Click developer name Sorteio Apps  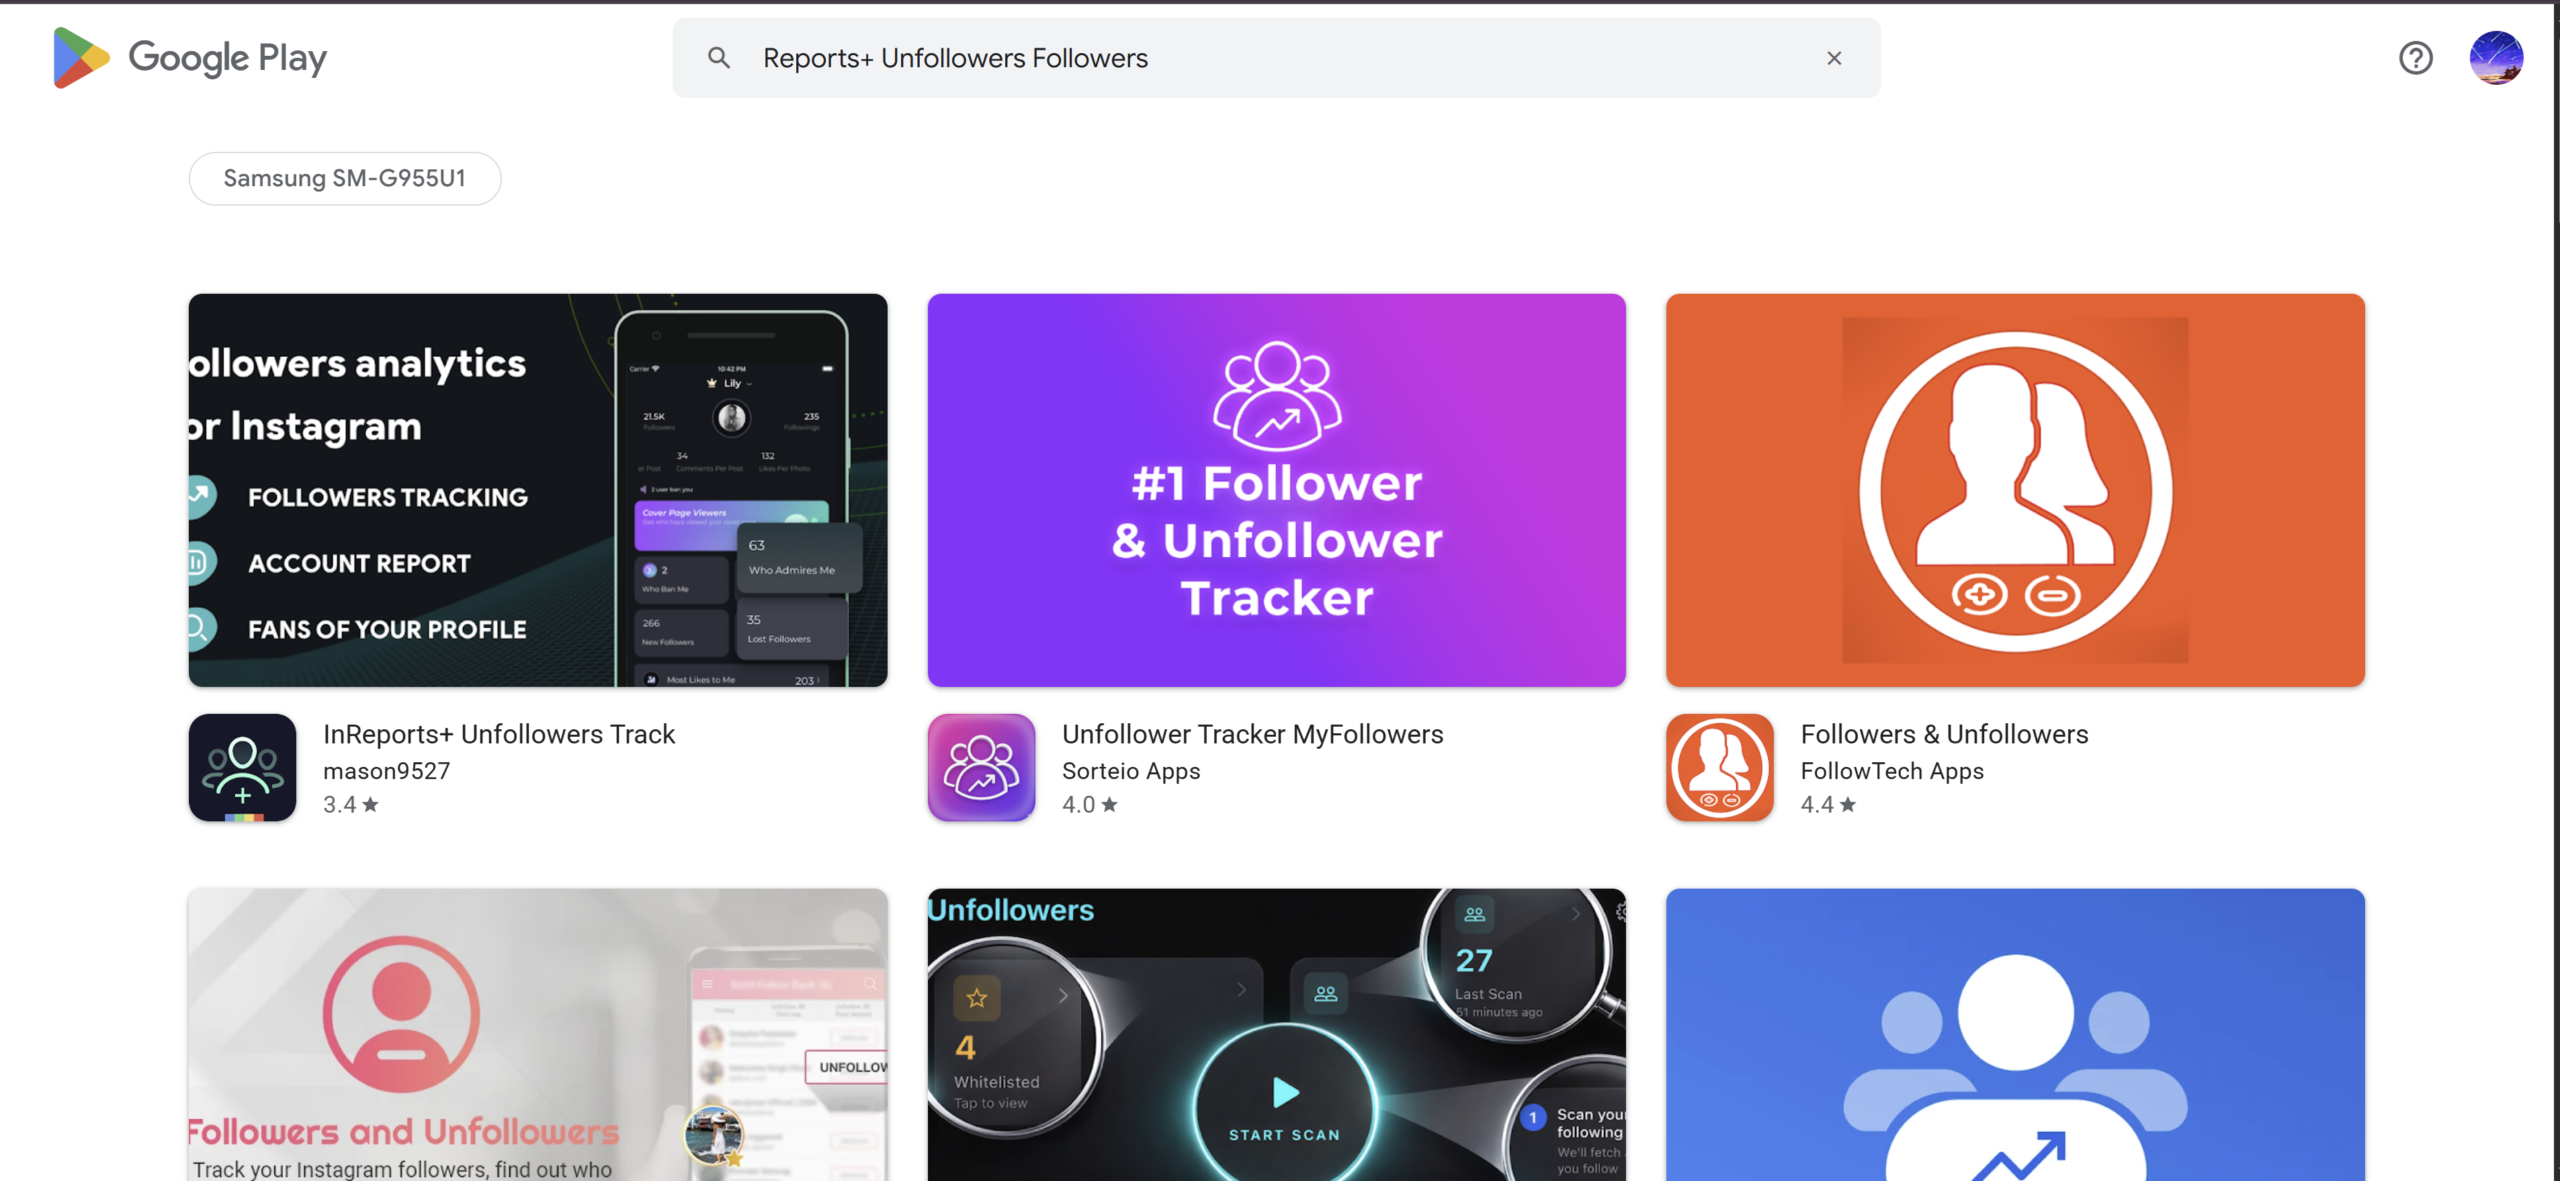click(x=1130, y=771)
